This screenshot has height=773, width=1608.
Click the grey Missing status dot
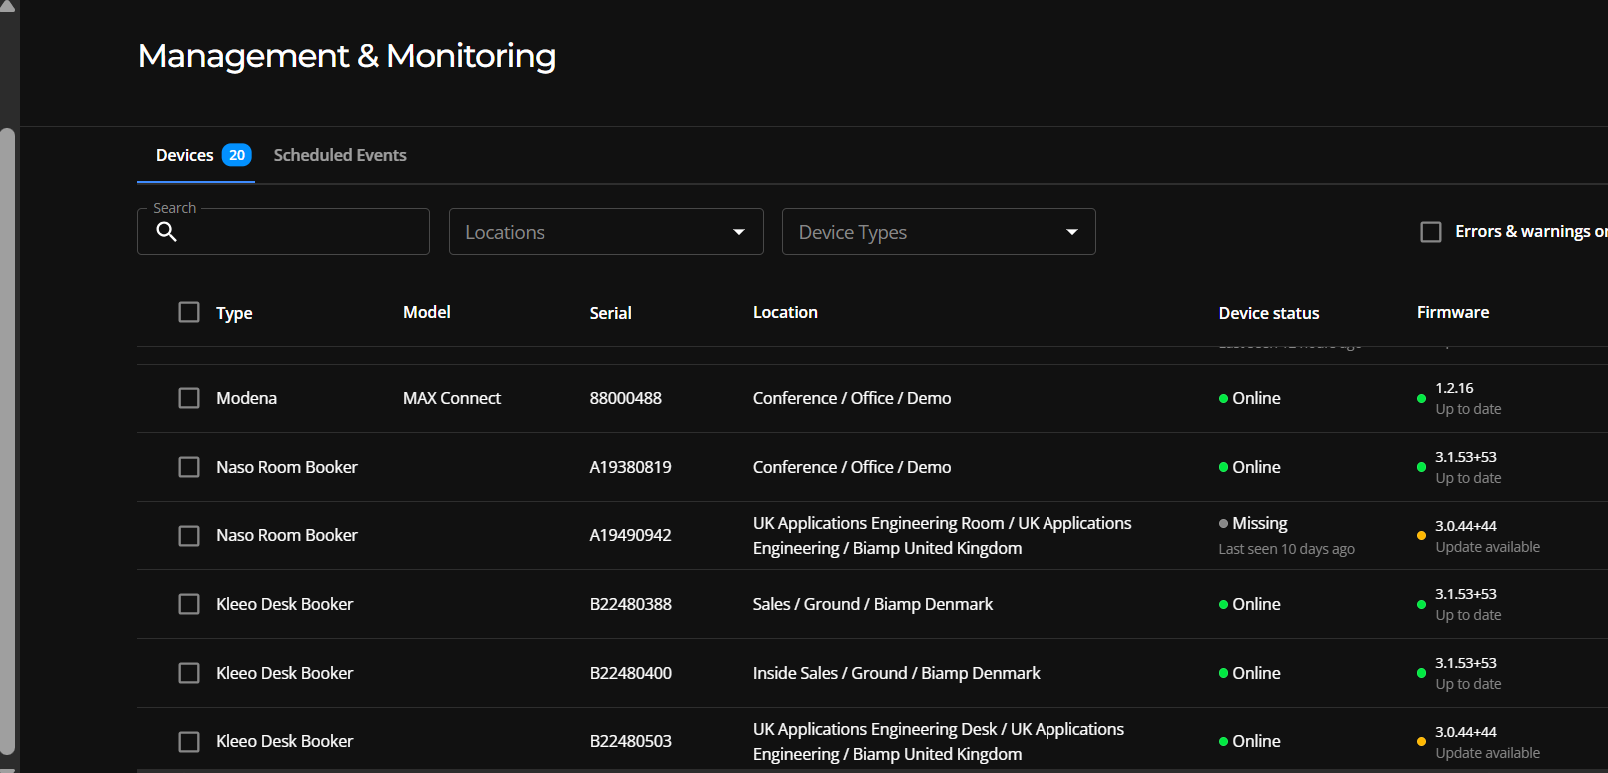[1223, 524]
